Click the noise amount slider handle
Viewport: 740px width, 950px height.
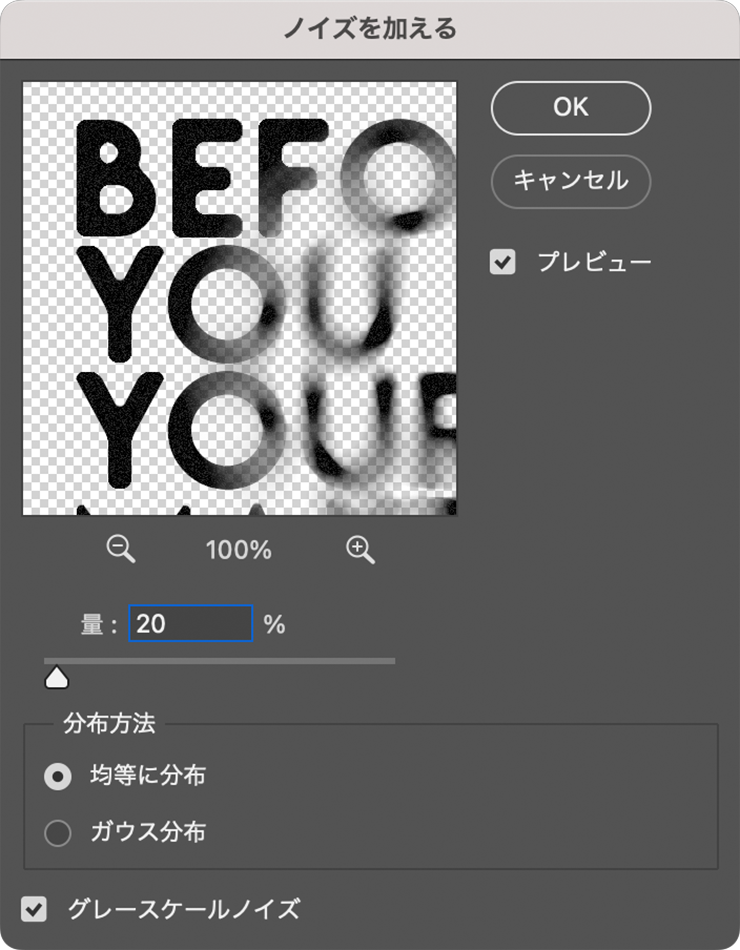[57, 678]
